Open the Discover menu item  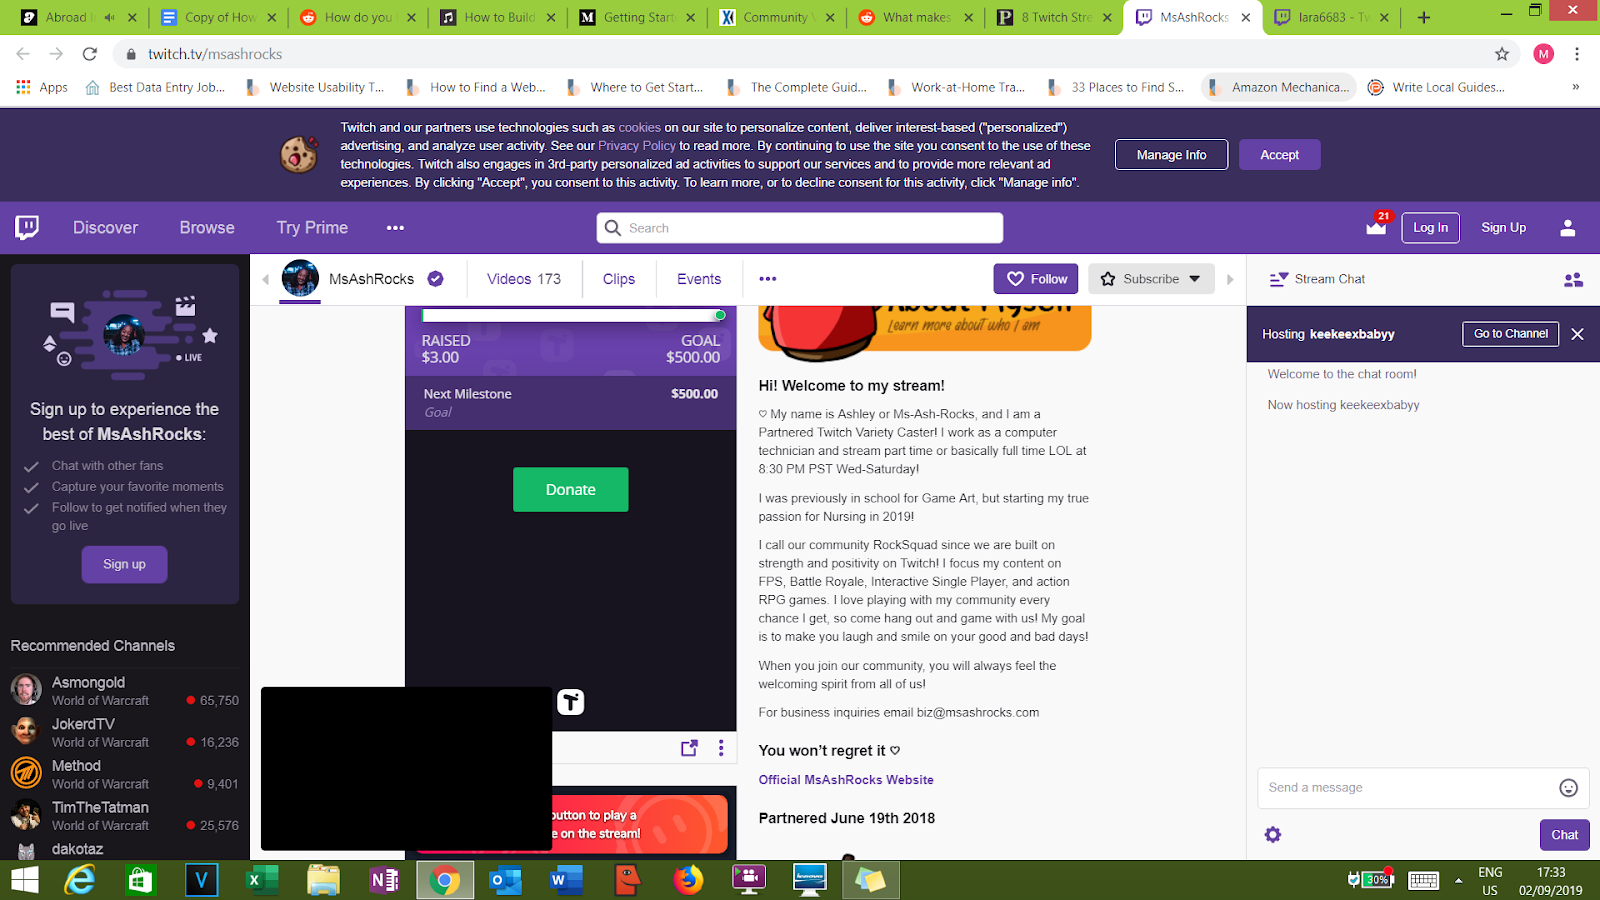pos(105,228)
